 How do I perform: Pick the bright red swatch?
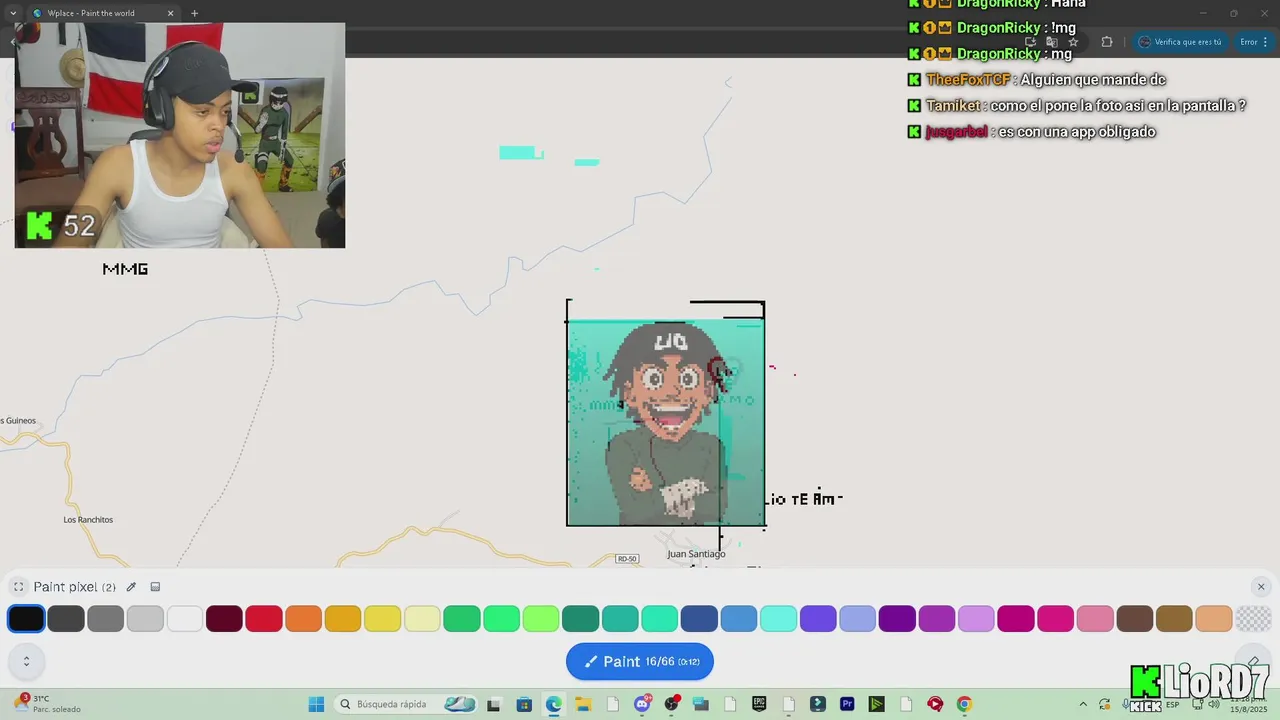tap(264, 619)
